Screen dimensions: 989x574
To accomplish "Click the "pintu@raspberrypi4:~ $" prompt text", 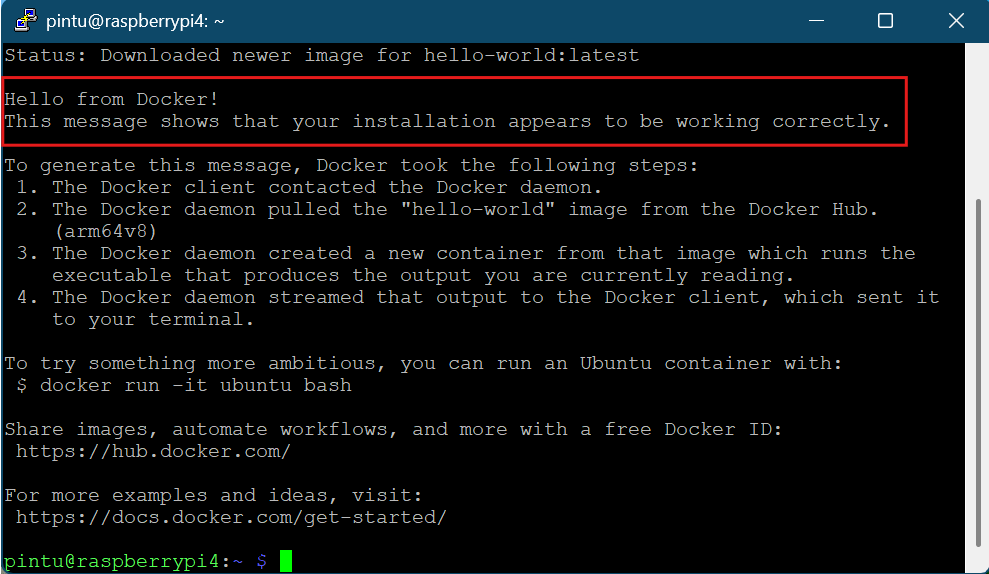I will point(136,561).
